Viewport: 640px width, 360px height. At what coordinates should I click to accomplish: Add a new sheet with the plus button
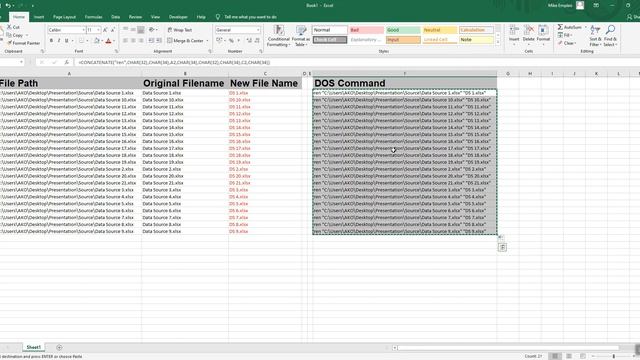[x=59, y=347]
